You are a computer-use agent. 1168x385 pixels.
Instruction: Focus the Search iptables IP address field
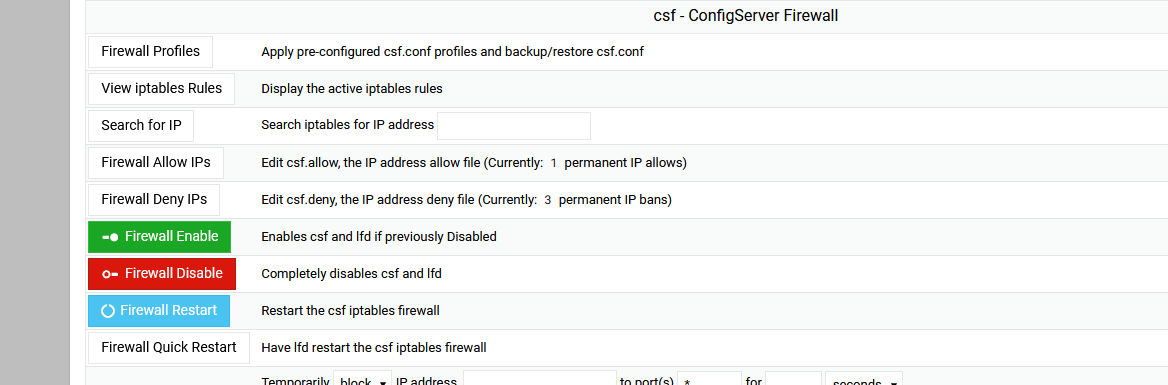point(514,126)
